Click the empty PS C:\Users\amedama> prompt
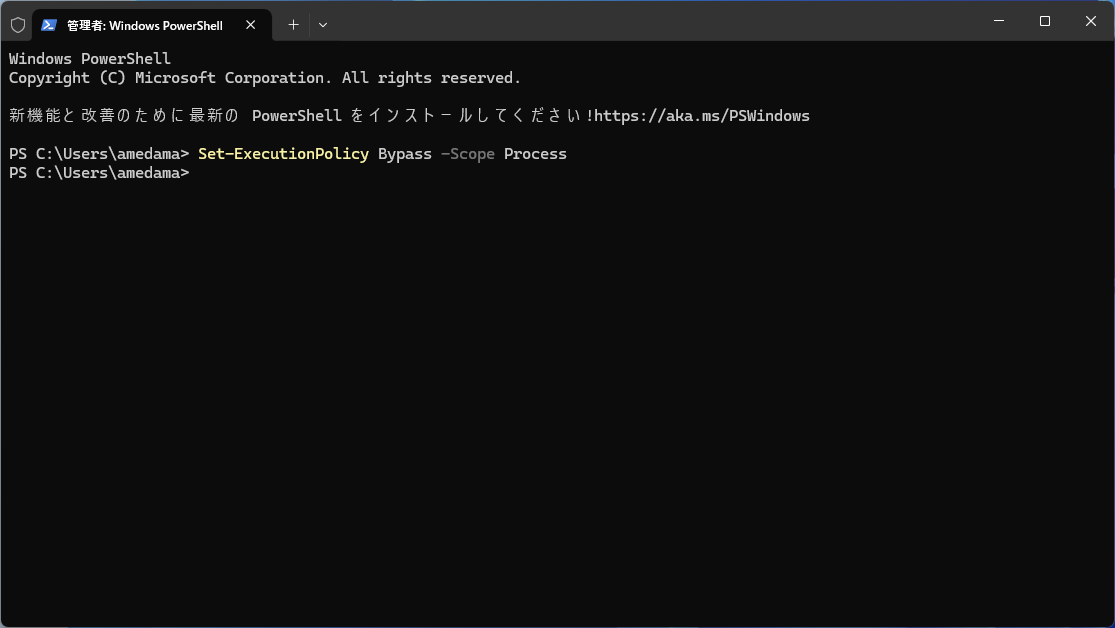Screen dimensions: 1115x628 coord(99,174)
